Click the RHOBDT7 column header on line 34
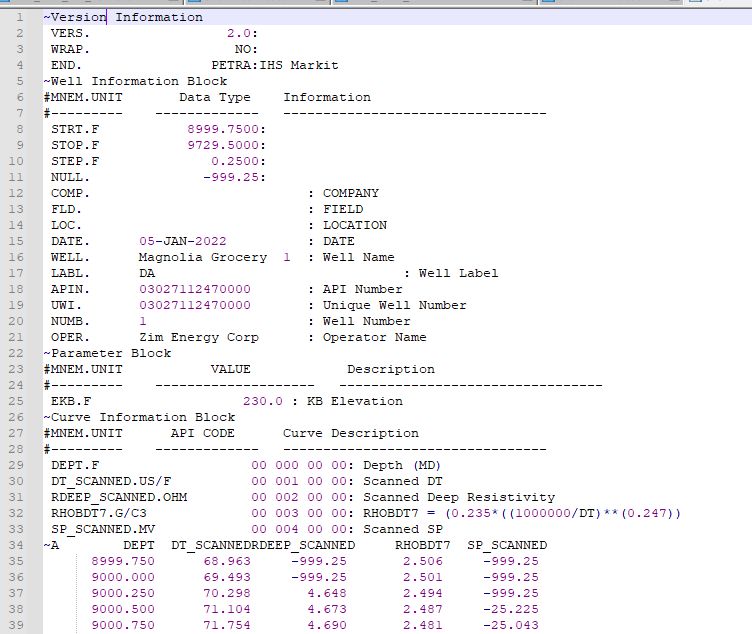The image size is (752, 634). tap(423, 545)
